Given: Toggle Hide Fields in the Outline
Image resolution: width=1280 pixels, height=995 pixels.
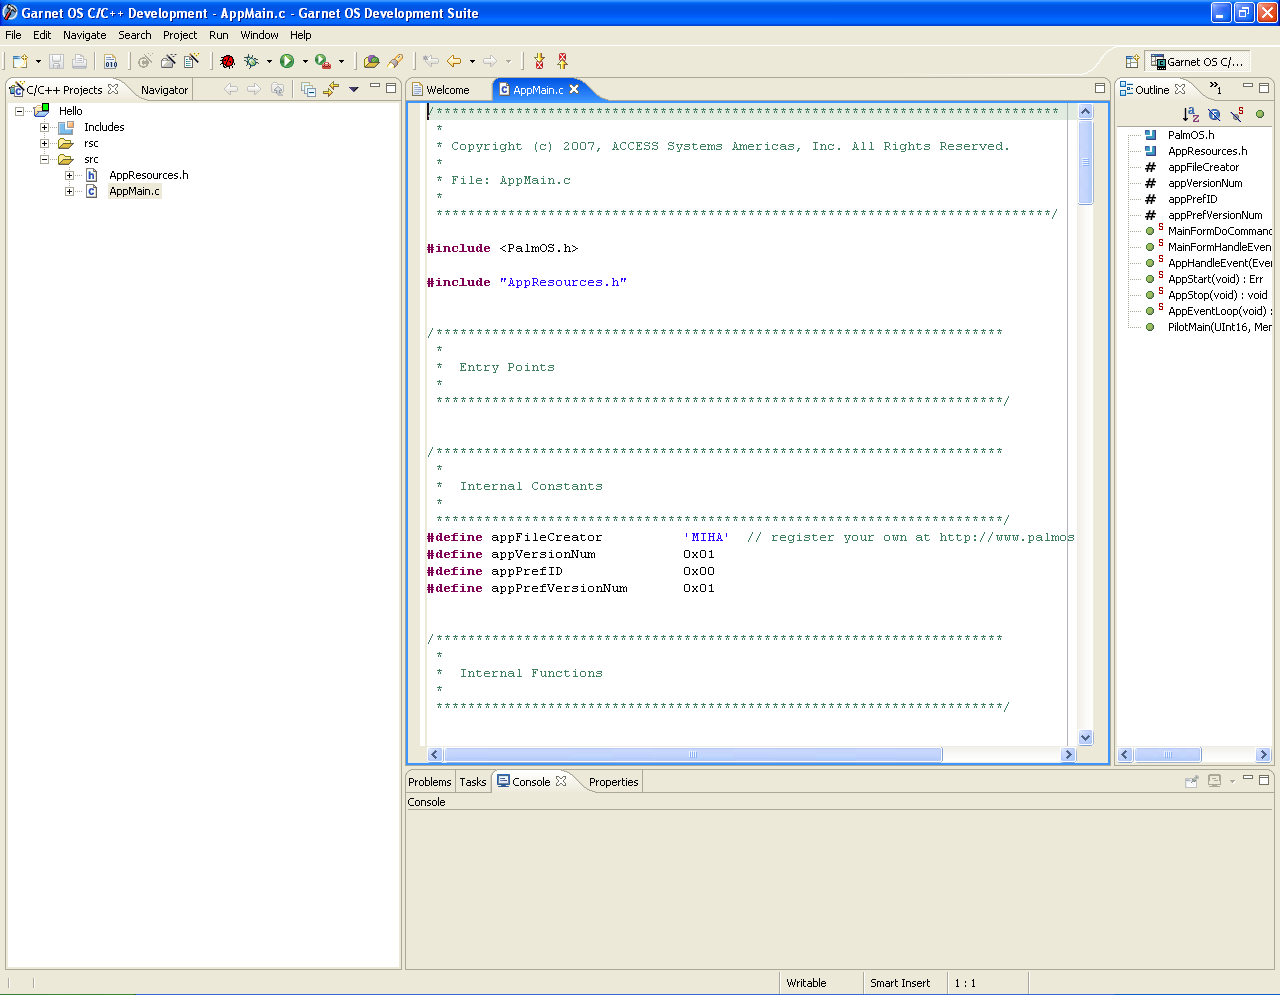Looking at the screenshot, I should pos(1214,114).
